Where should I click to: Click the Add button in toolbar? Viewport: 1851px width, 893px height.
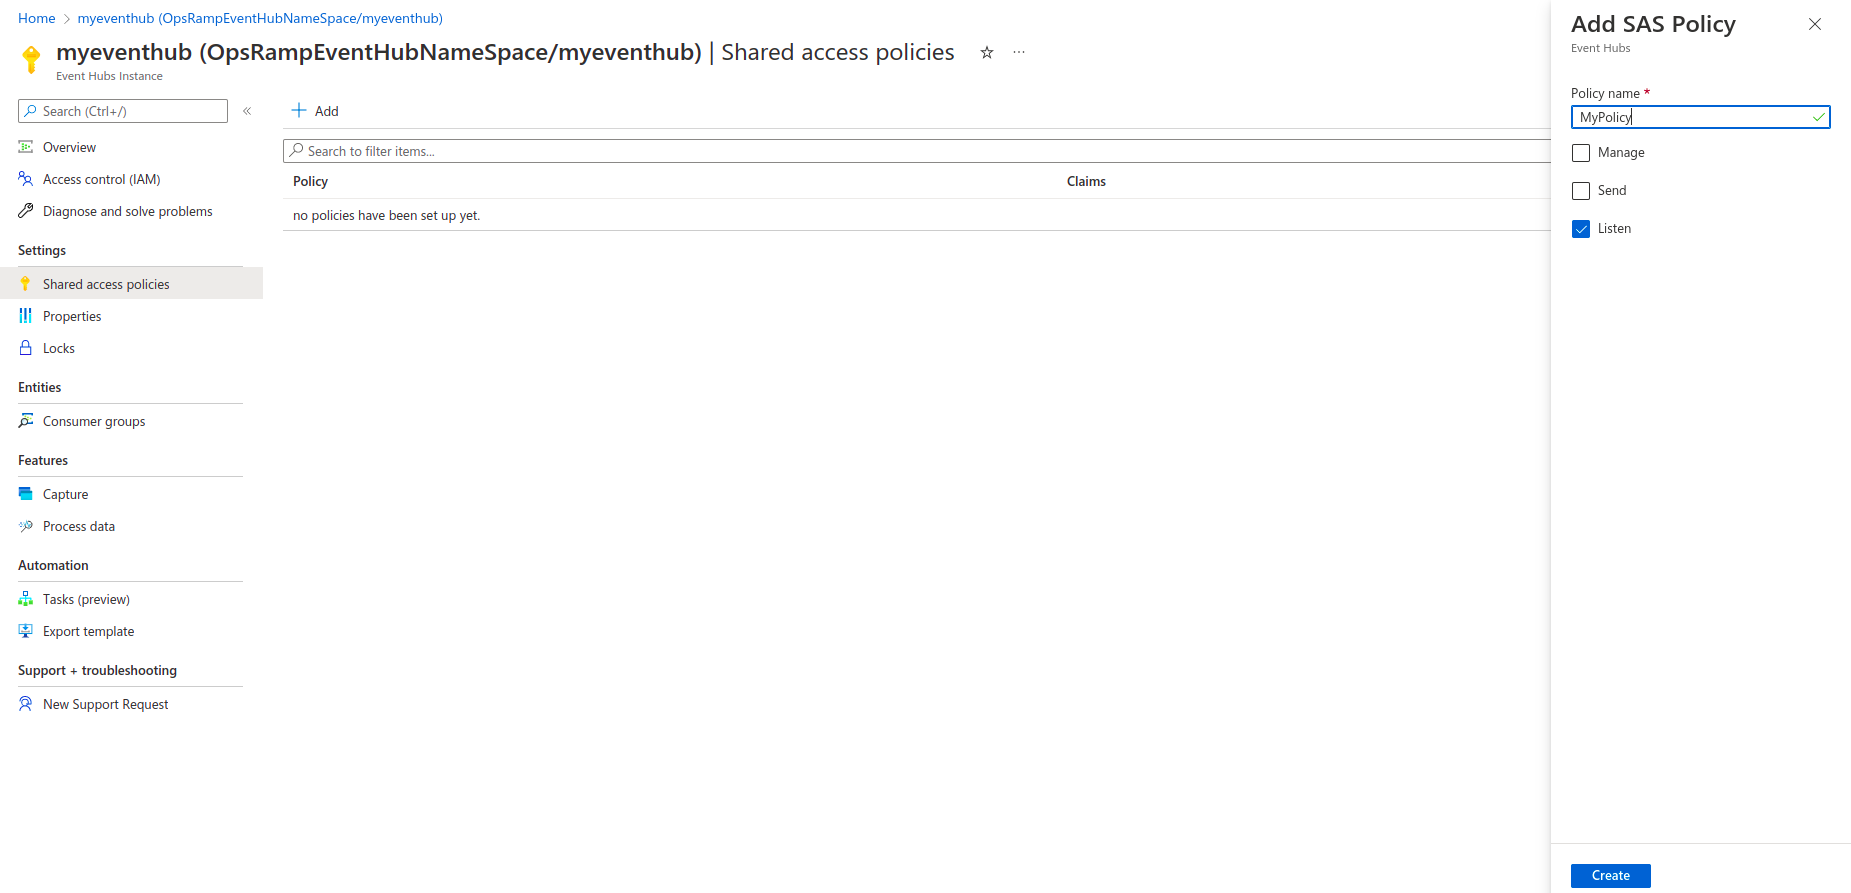[315, 111]
